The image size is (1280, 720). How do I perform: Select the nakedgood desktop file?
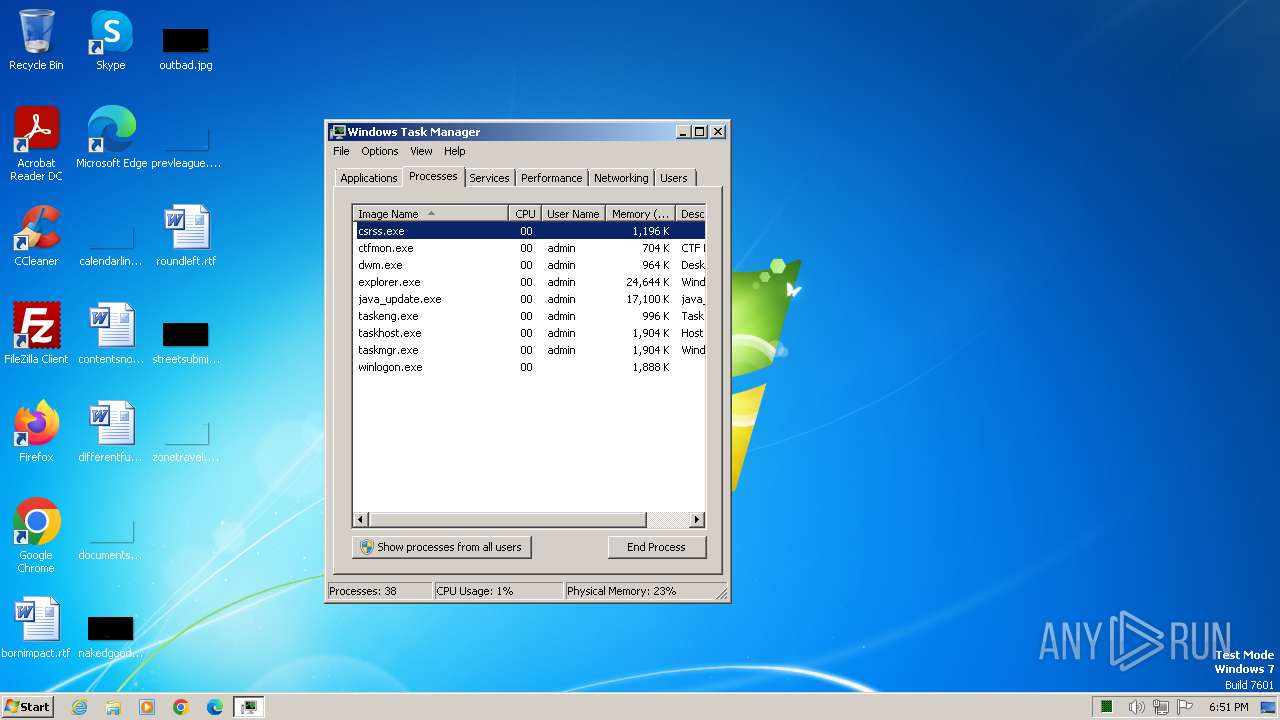point(111,636)
